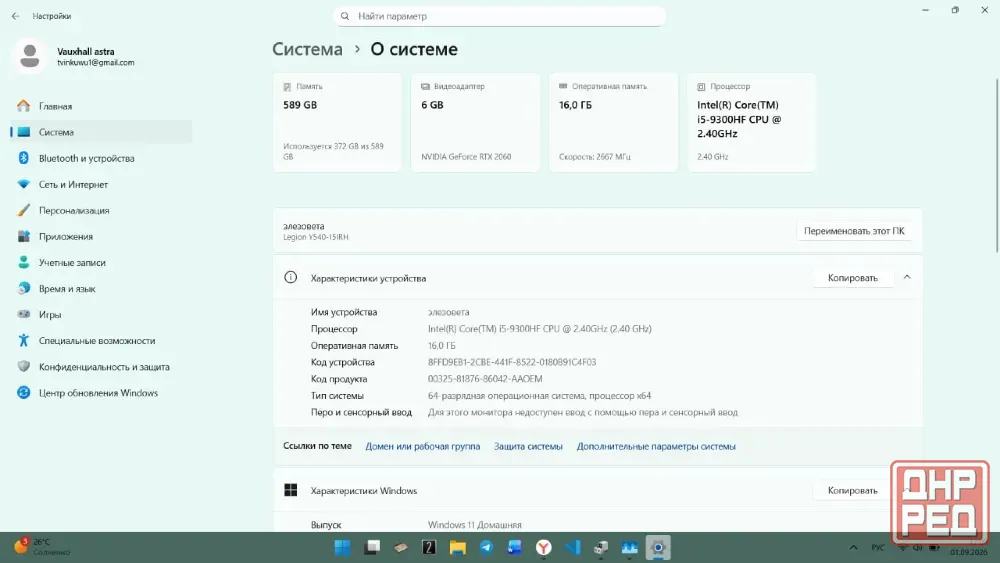Open Word from the taskbar

[x=515, y=548]
